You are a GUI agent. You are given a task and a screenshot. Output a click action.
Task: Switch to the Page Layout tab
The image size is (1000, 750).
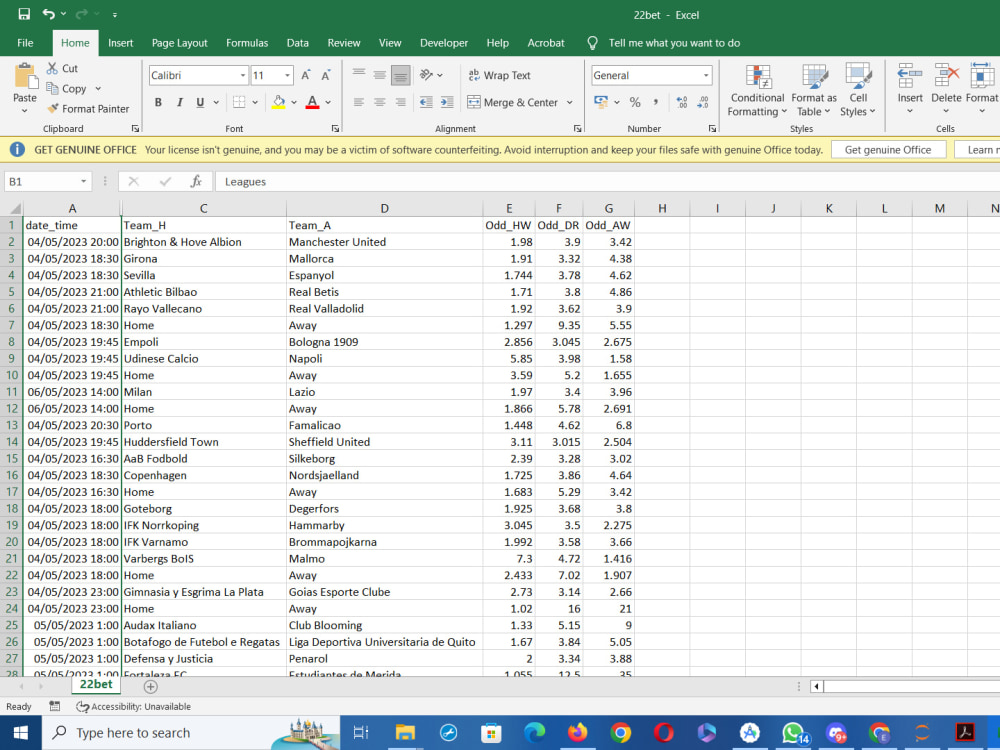pos(179,43)
